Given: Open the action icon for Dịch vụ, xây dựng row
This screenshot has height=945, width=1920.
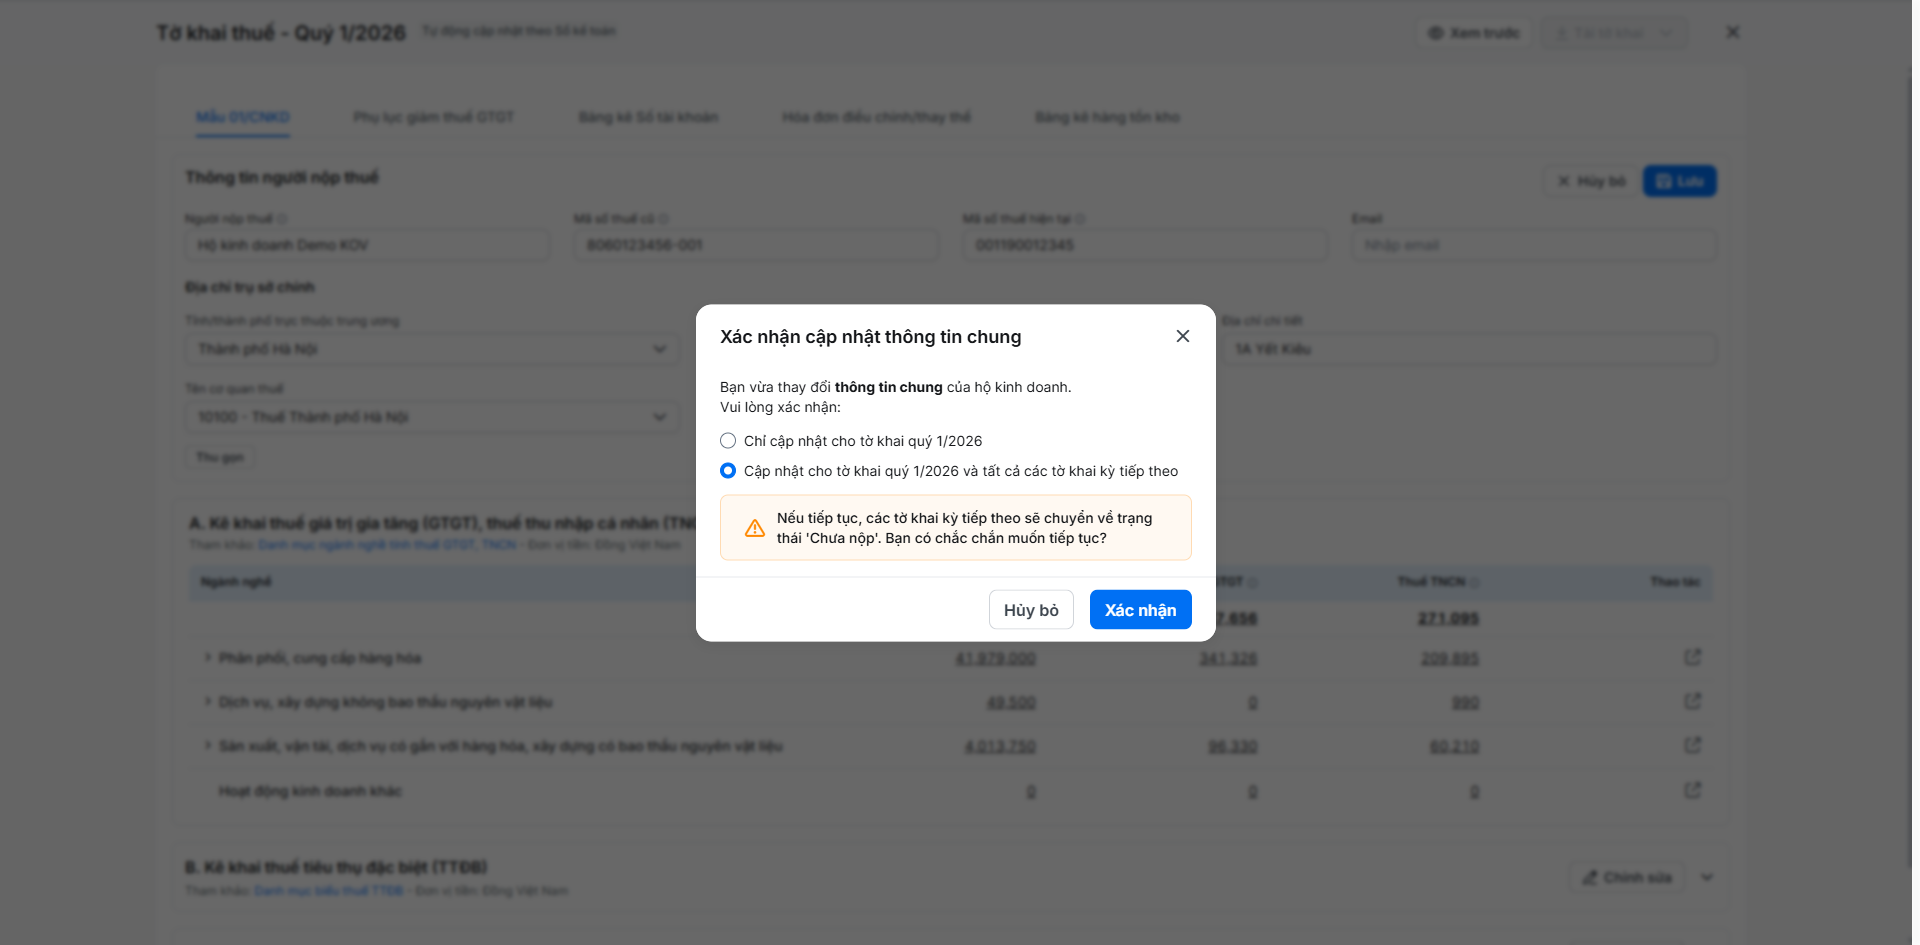Looking at the screenshot, I should 1692,701.
